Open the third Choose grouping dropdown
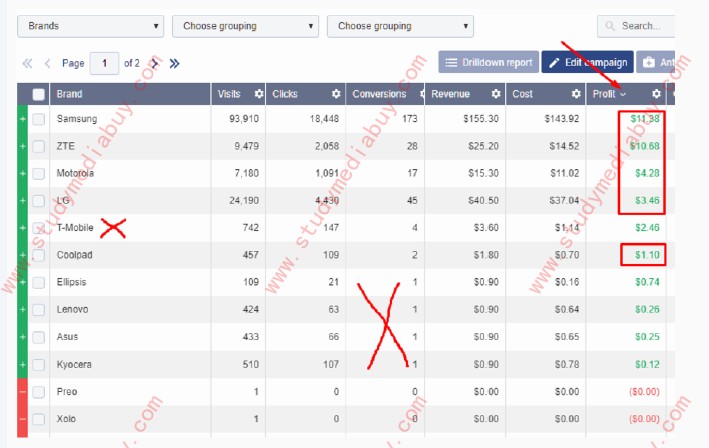709x448 pixels. pyautogui.click(x=400, y=26)
